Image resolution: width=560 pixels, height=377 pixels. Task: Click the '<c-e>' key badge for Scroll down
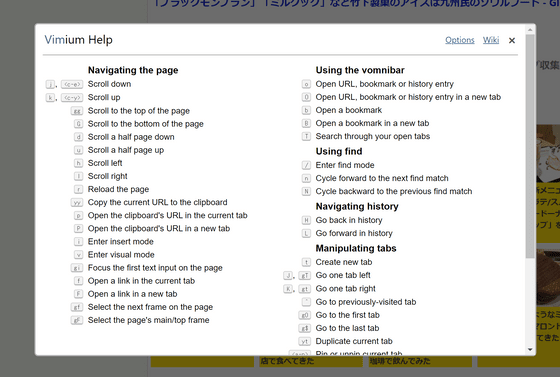coord(72,84)
